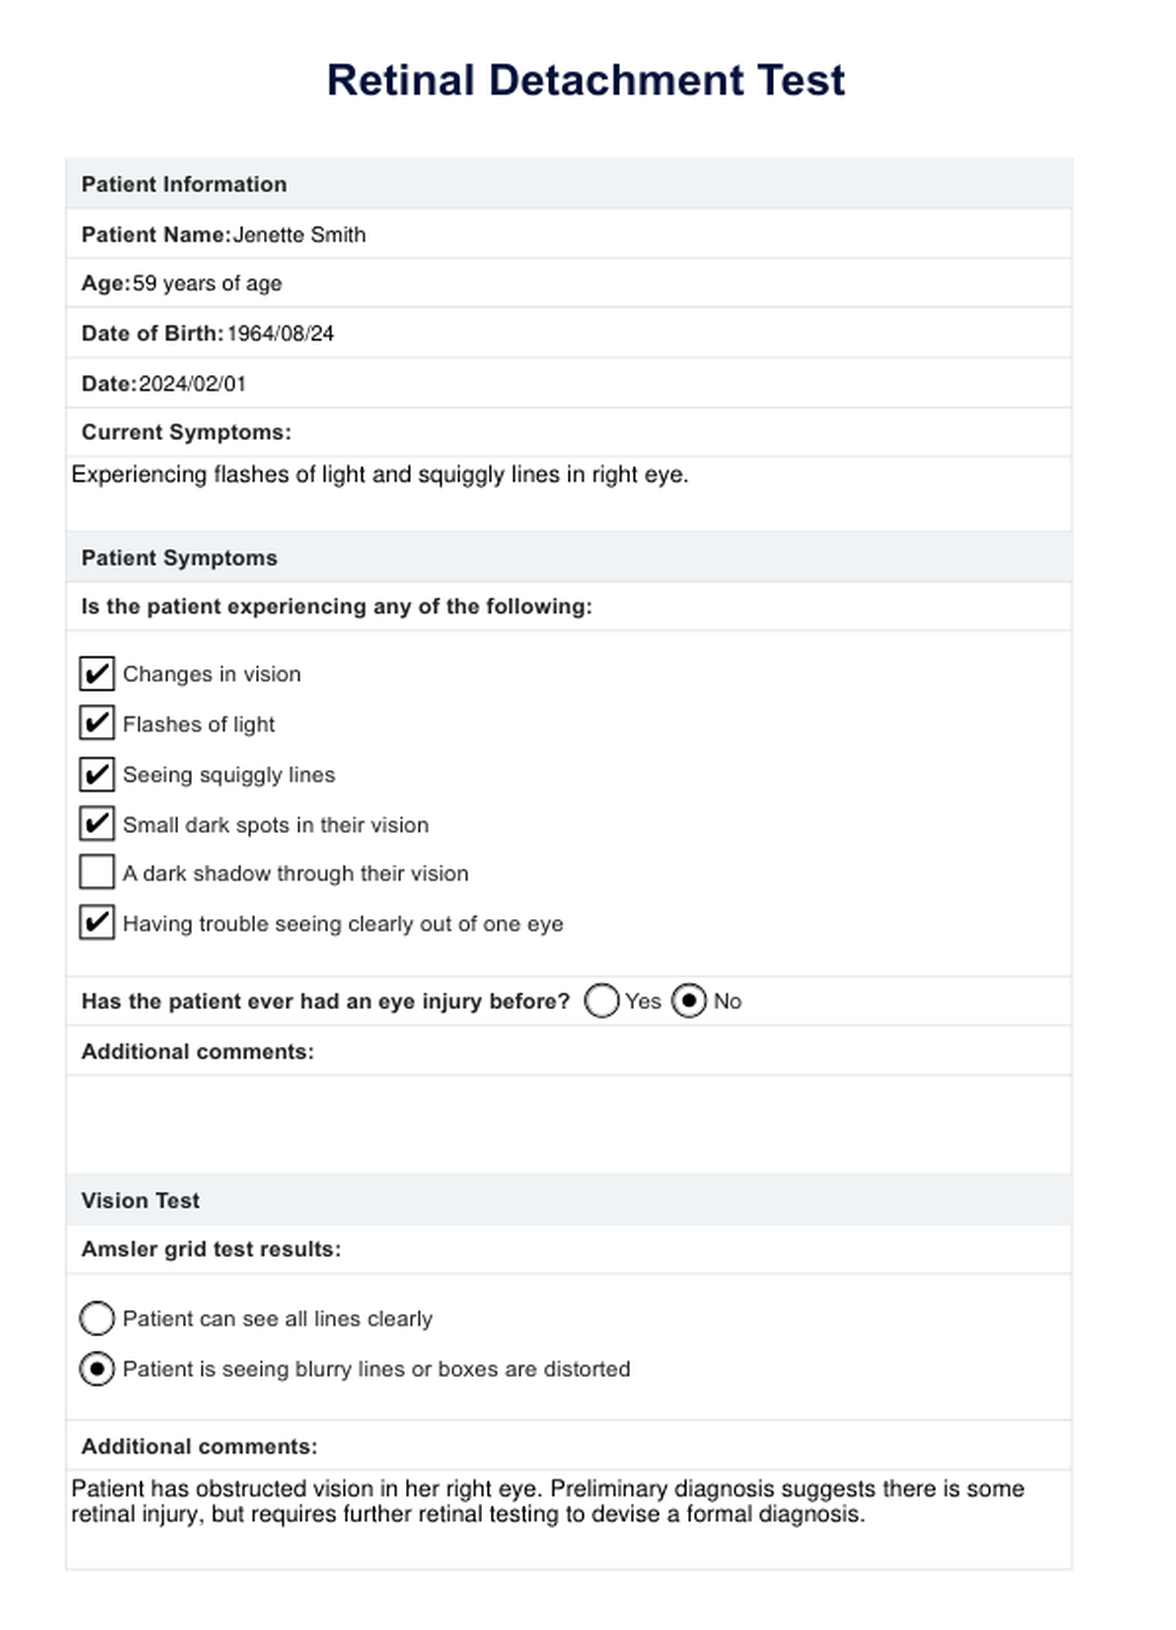Check A dark shadow through their vision

click(x=97, y=872)
